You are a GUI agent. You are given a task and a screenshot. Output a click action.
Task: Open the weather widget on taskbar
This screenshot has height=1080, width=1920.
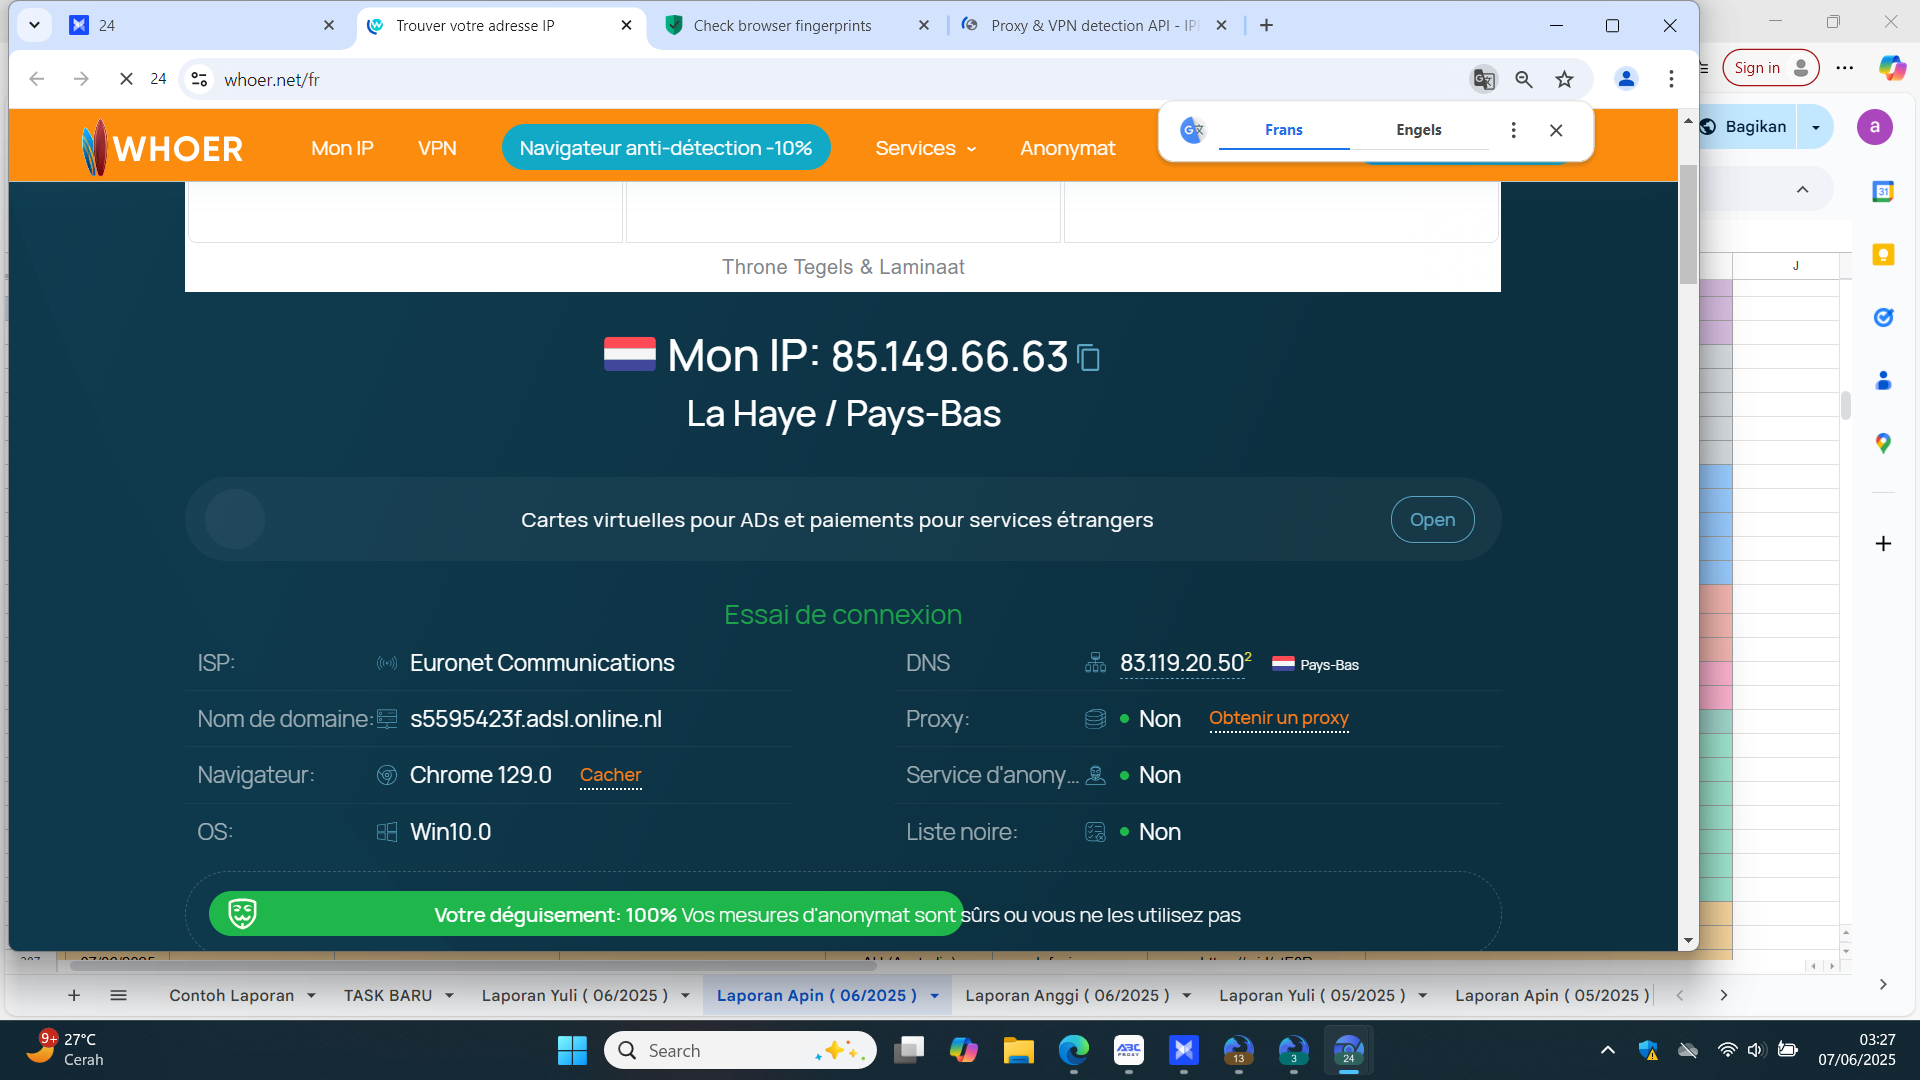click(66, 1050)
